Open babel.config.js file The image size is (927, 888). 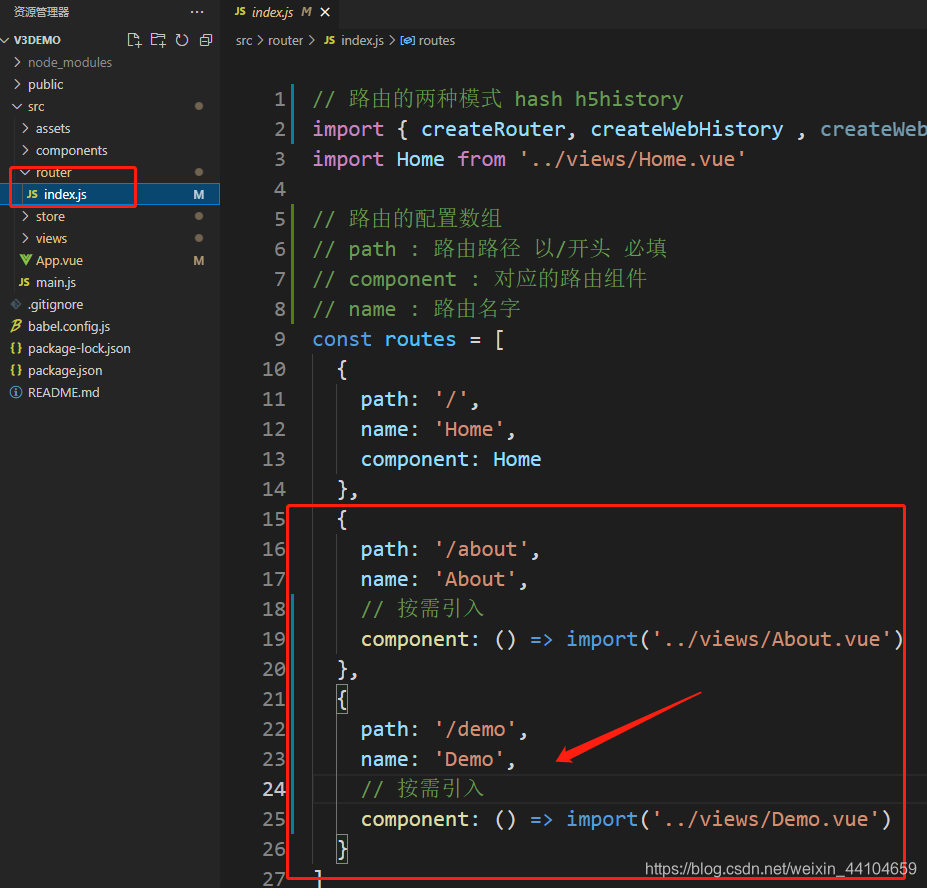110,326
